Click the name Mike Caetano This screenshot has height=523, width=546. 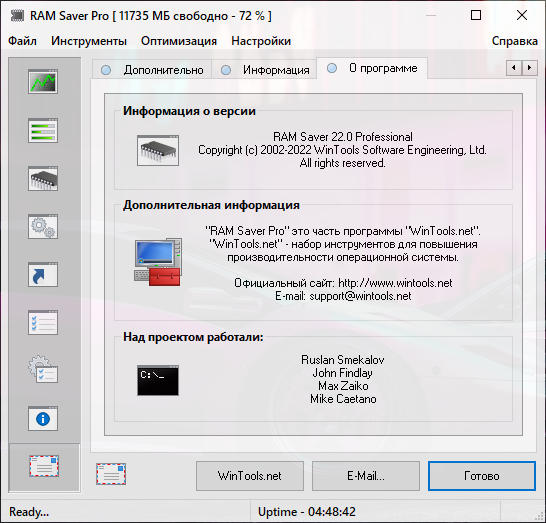[x=343, y=399]
